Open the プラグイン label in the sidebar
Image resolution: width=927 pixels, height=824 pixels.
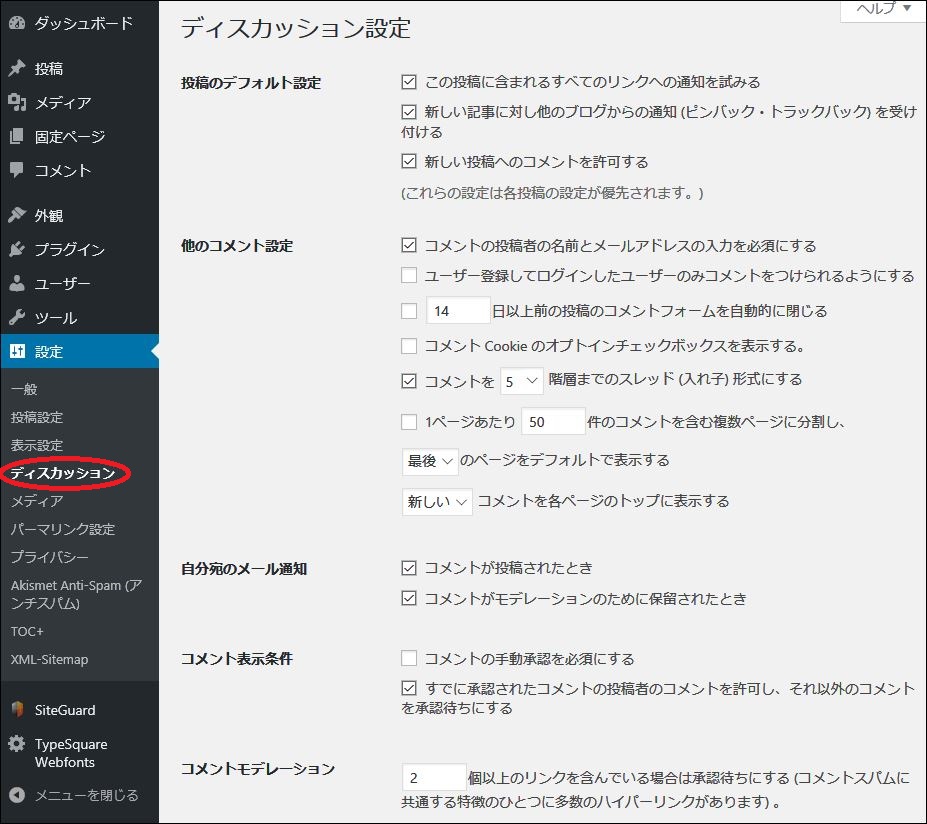(70, 249)
